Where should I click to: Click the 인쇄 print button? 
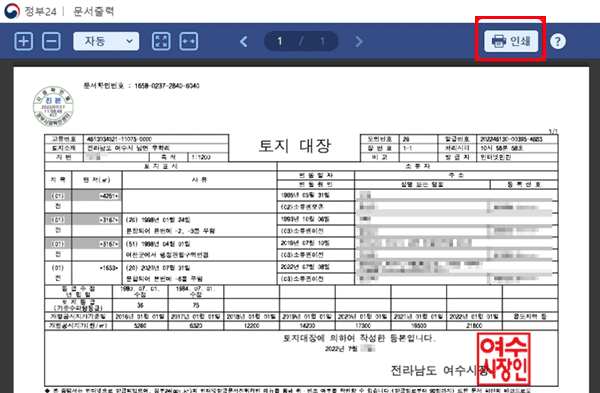510,41
